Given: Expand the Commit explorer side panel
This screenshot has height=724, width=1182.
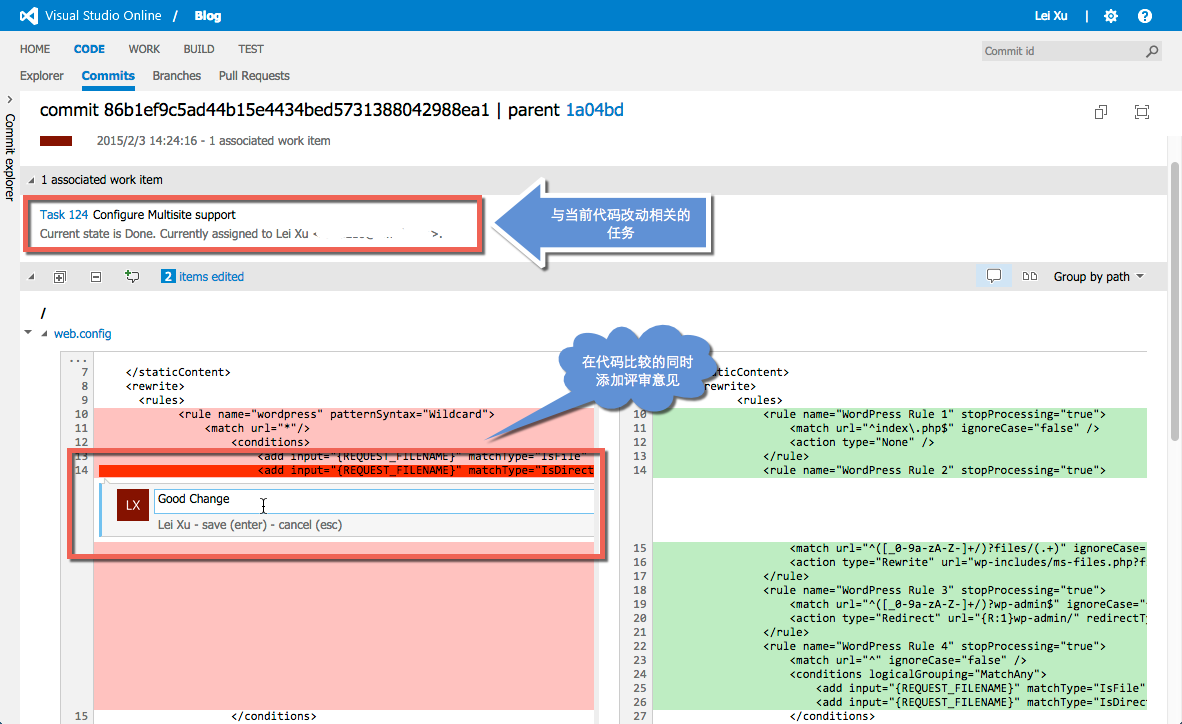Looking at the screenshot, I should (9, 99).
